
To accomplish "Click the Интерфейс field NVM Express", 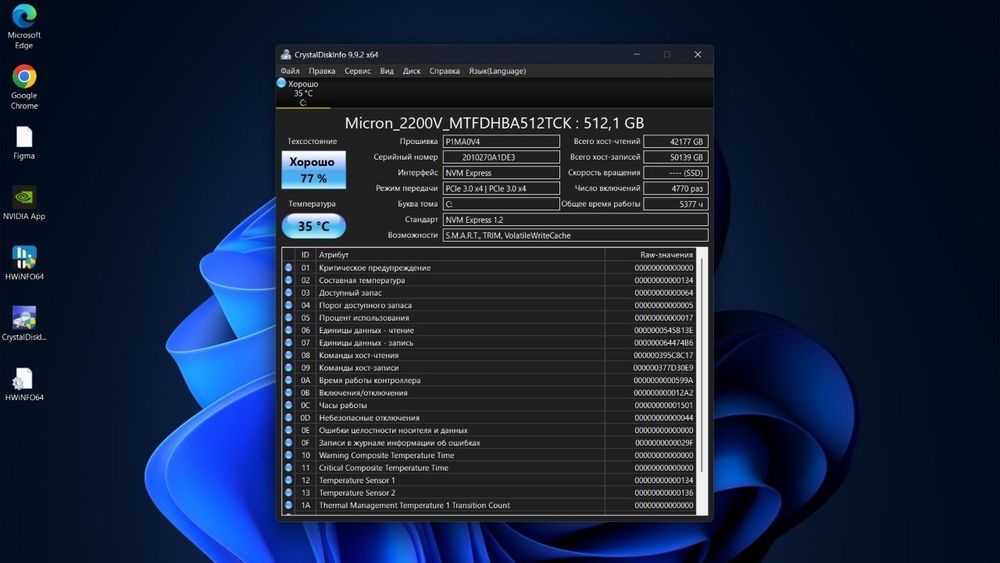I will coord(501,173).
